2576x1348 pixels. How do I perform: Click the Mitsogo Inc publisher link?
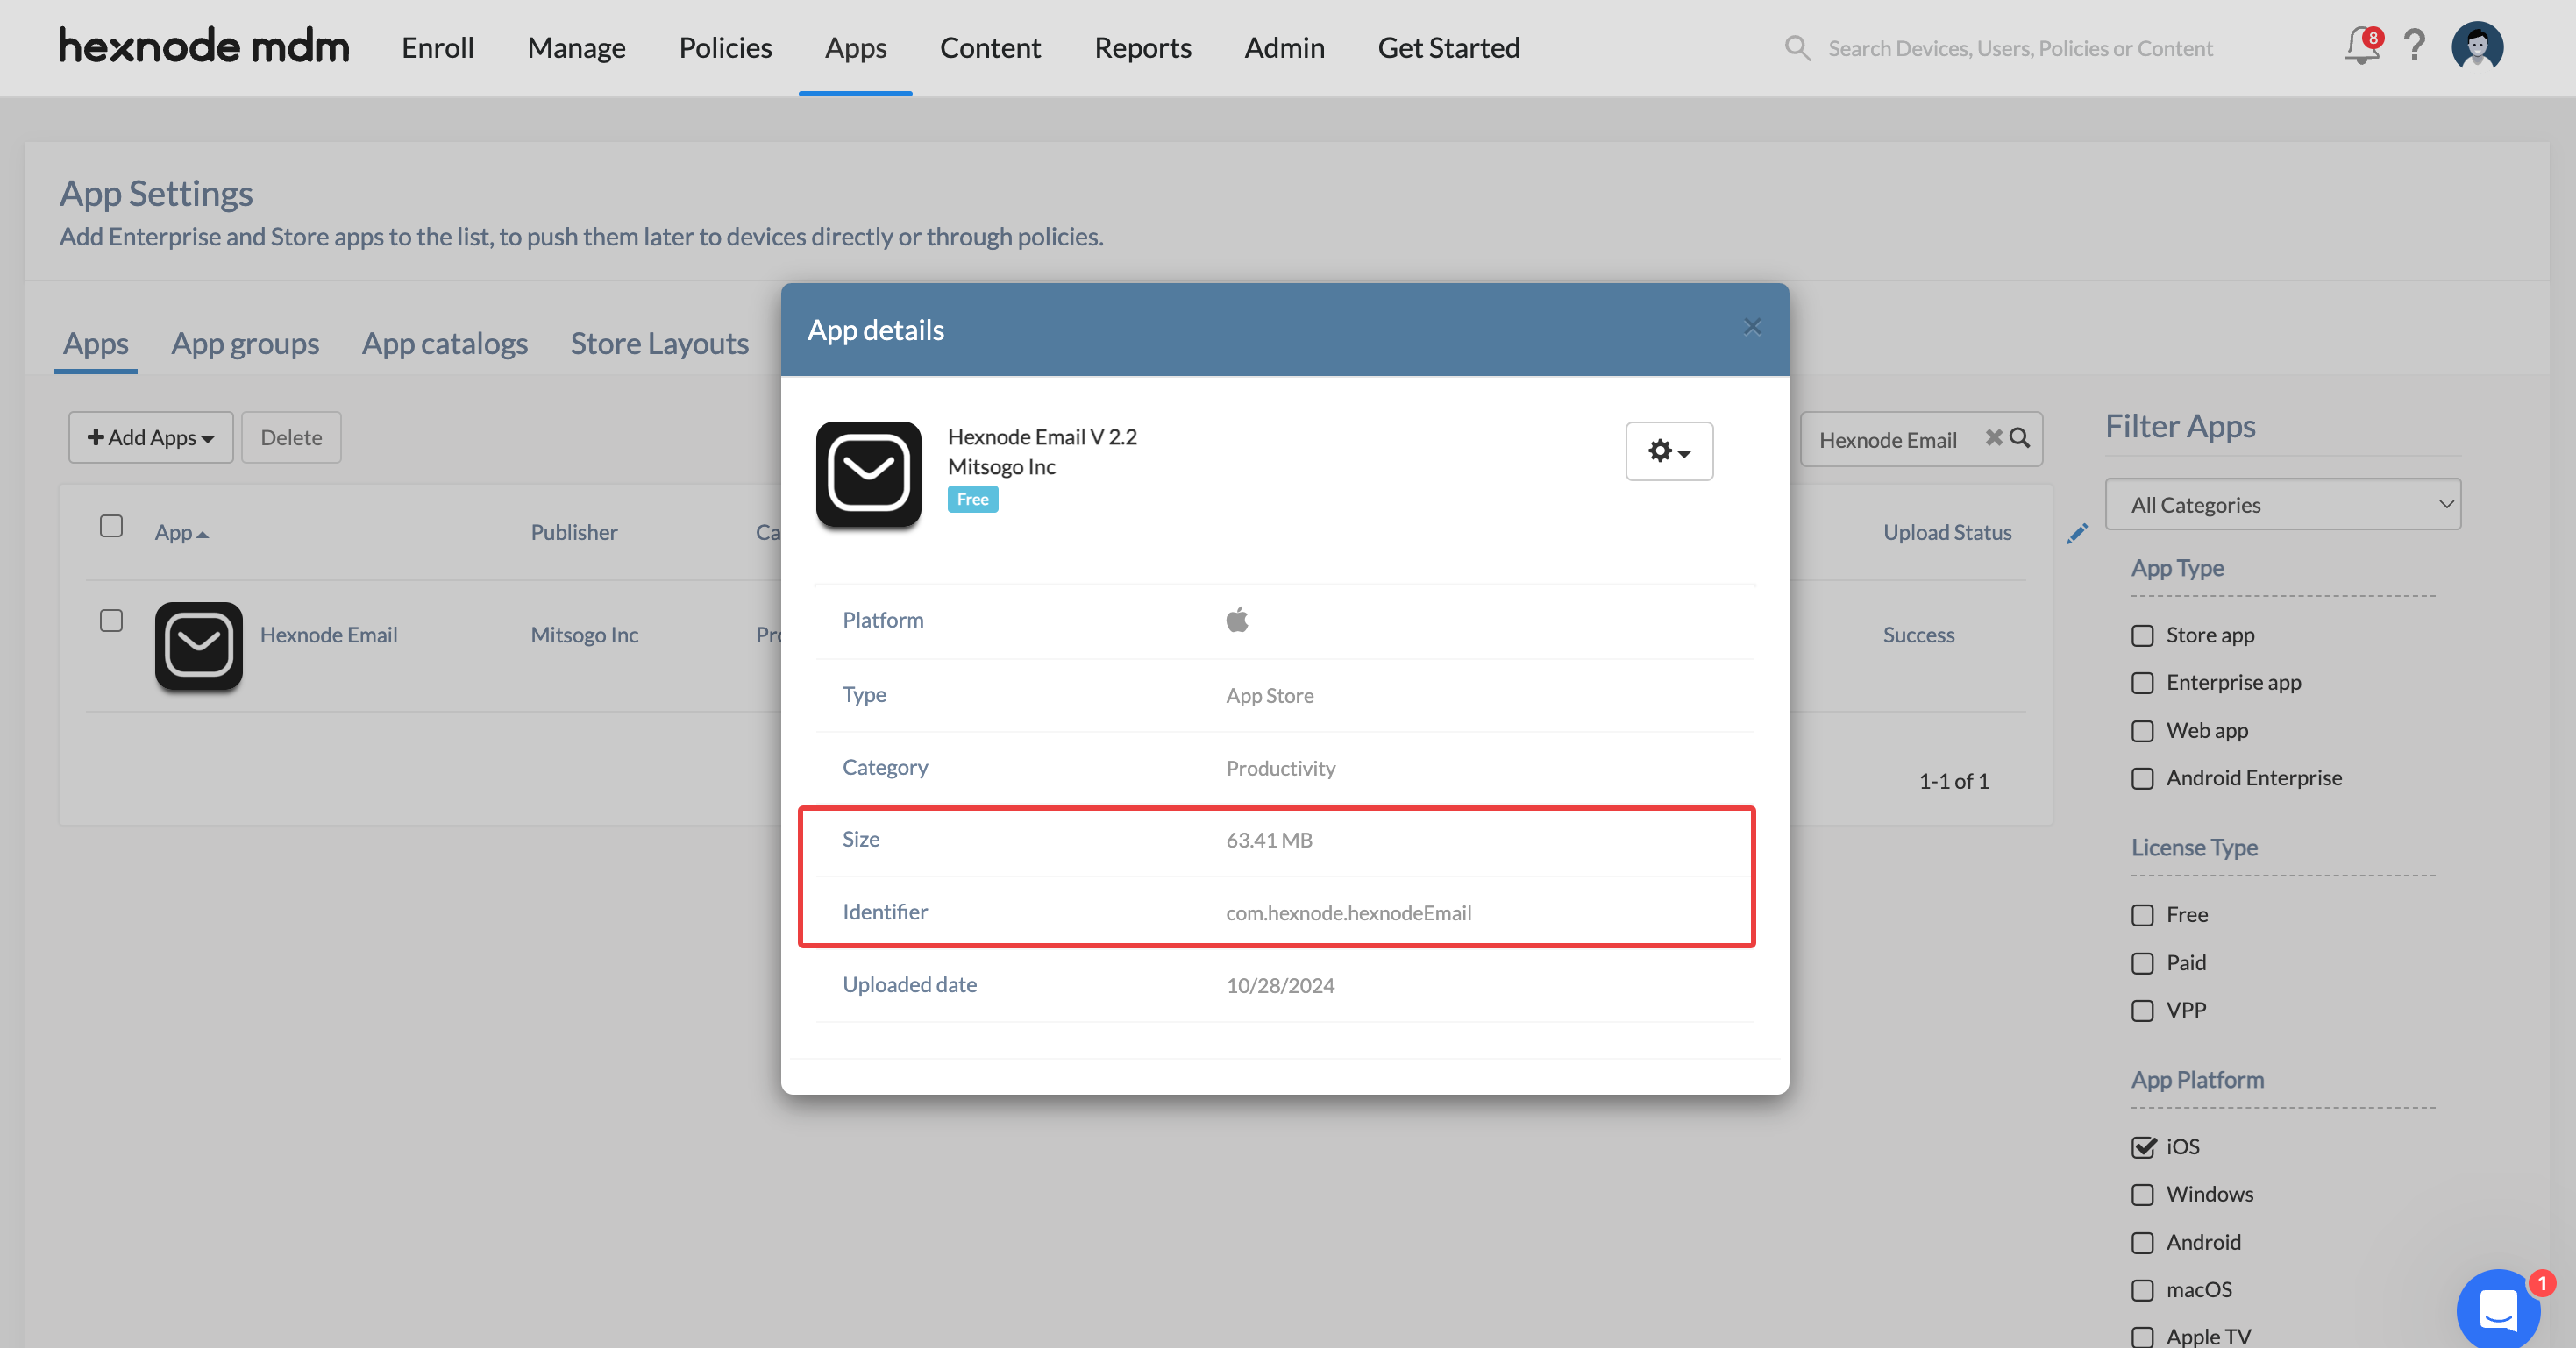coord(584,635)
